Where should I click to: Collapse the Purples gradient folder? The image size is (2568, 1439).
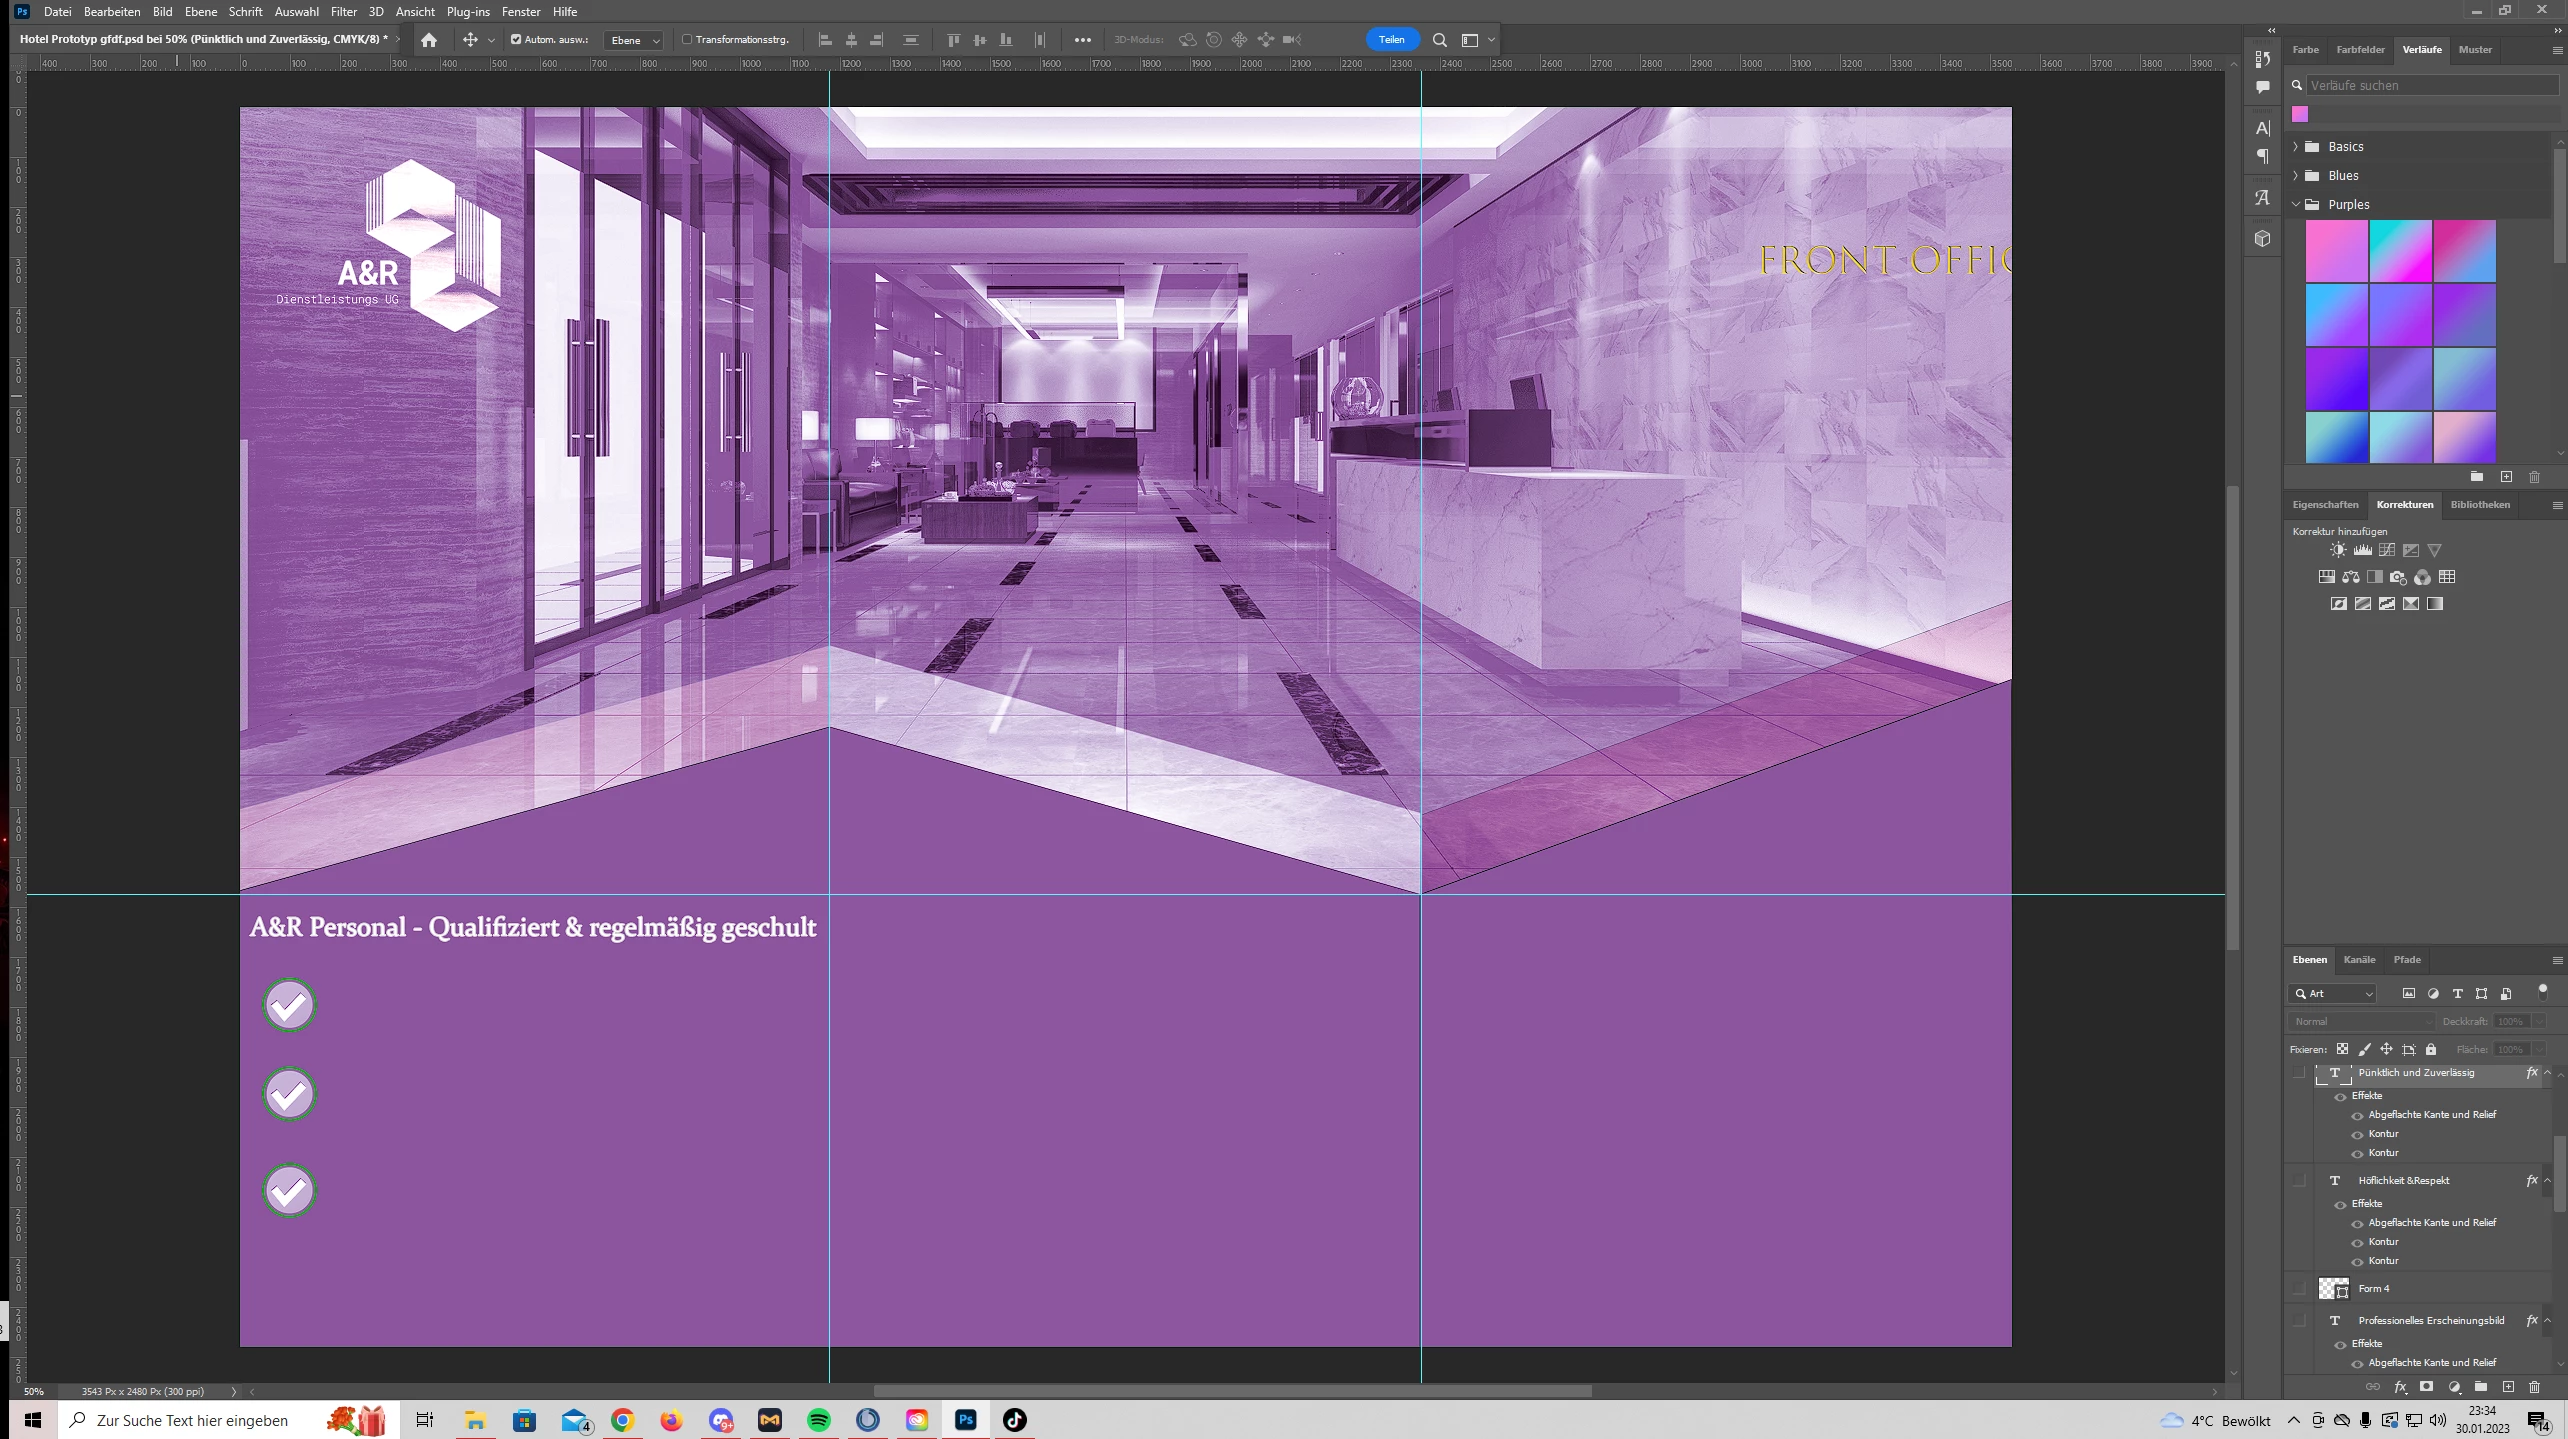point(2295,204)
